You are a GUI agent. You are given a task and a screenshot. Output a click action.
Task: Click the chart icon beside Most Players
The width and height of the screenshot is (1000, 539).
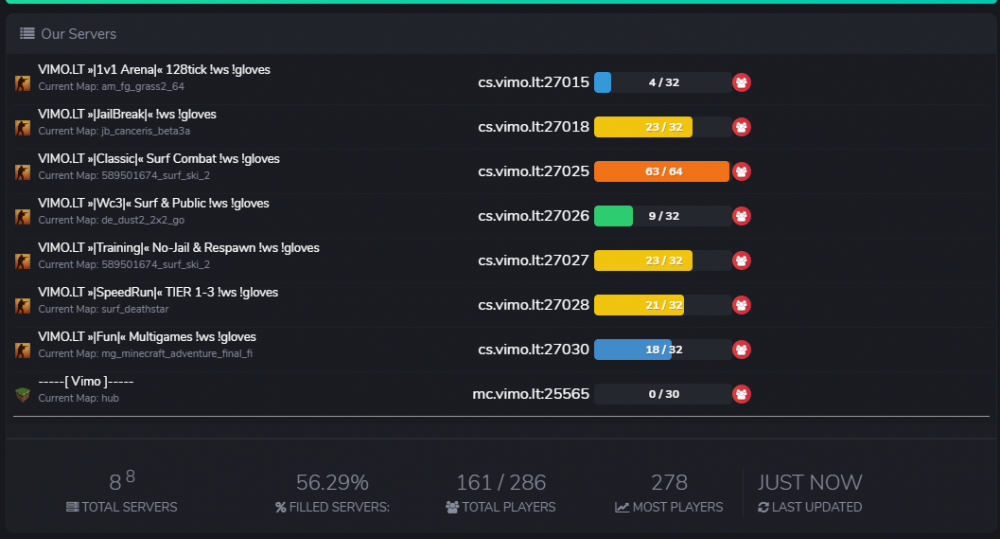[622, 507]
